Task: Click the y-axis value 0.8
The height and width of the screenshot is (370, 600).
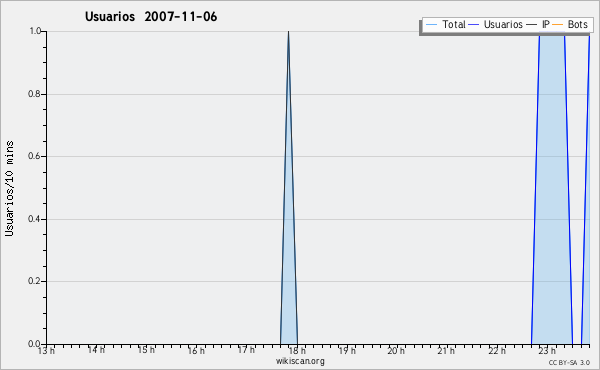Action: [x=34, y=94]
